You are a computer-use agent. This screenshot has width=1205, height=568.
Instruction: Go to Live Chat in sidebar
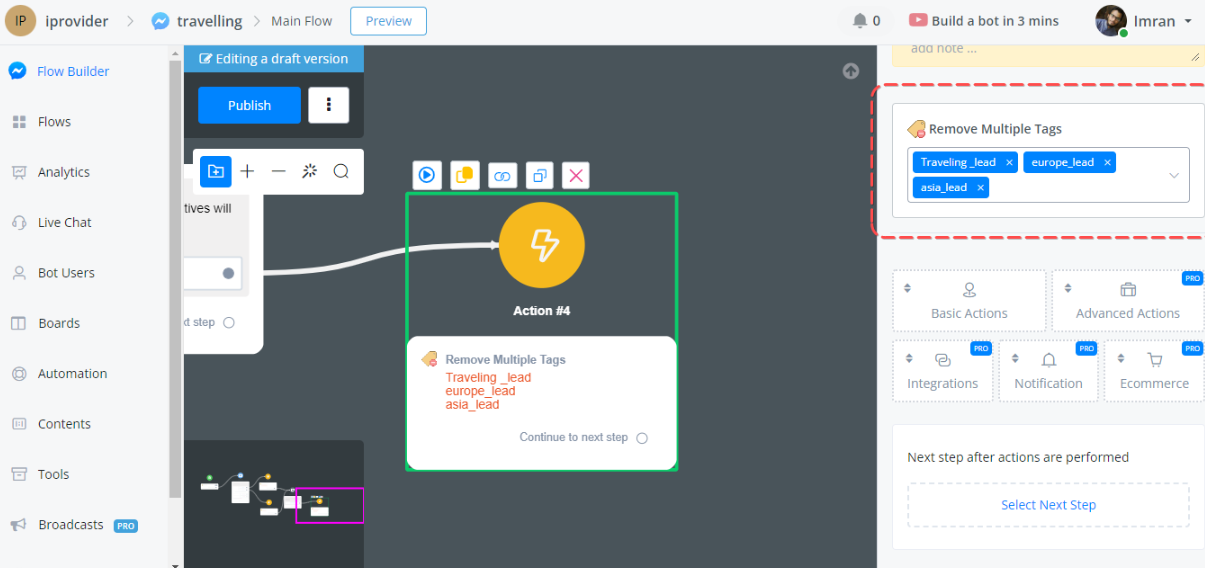coord(64,222)
